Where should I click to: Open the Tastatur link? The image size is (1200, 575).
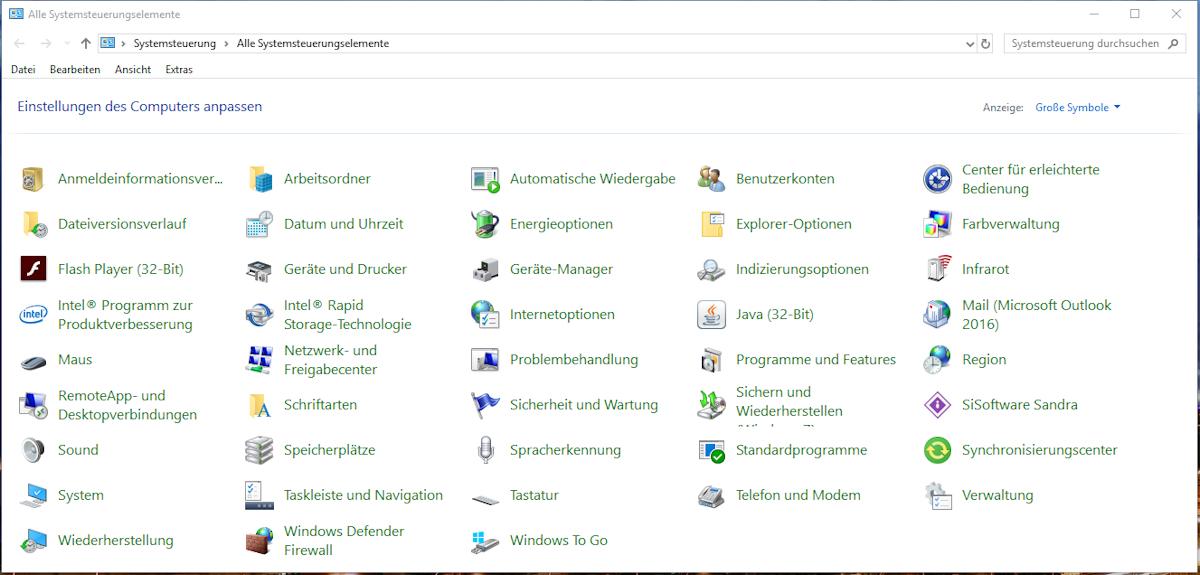point(534,495)
